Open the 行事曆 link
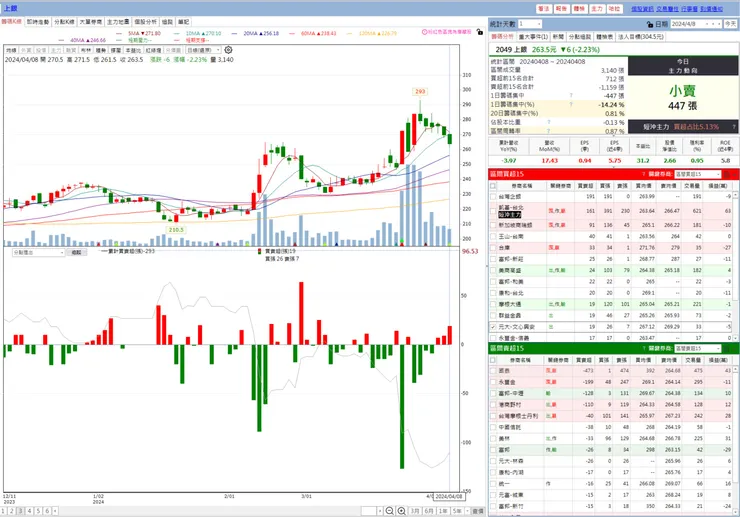Viewport: 740px width, 517px height. 690,9
